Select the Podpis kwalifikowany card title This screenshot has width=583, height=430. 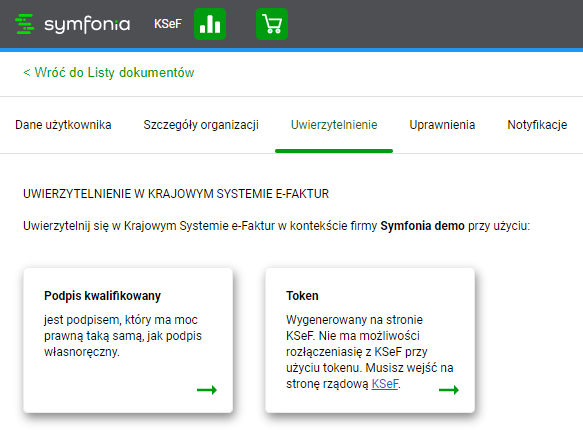[x=103, y=296]
